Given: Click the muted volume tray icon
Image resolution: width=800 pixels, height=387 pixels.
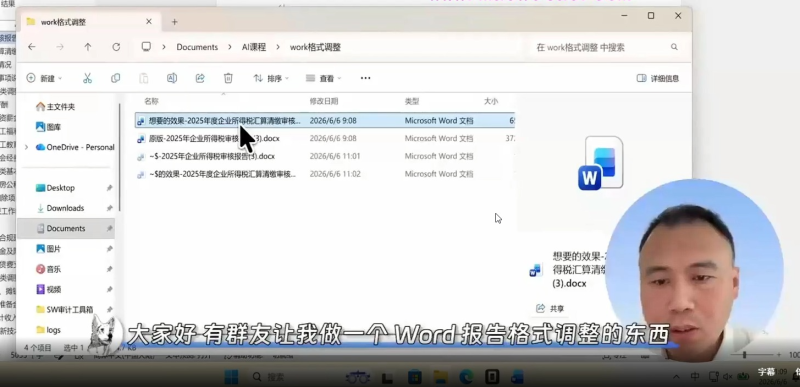Looking at the screenshot, I should click(x=728, y=377).
